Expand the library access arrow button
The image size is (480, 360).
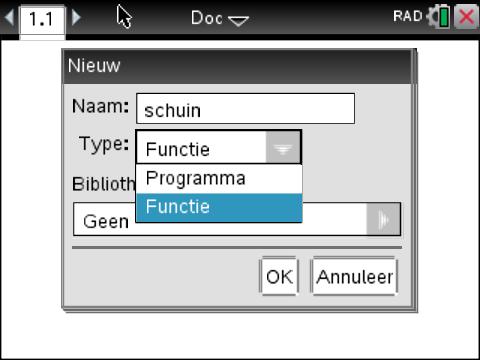(383, 219)
